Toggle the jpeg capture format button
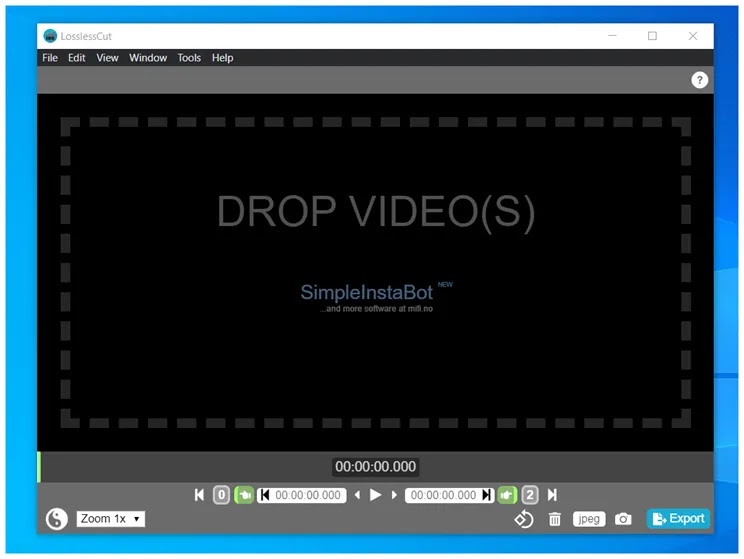 point(589,519)
